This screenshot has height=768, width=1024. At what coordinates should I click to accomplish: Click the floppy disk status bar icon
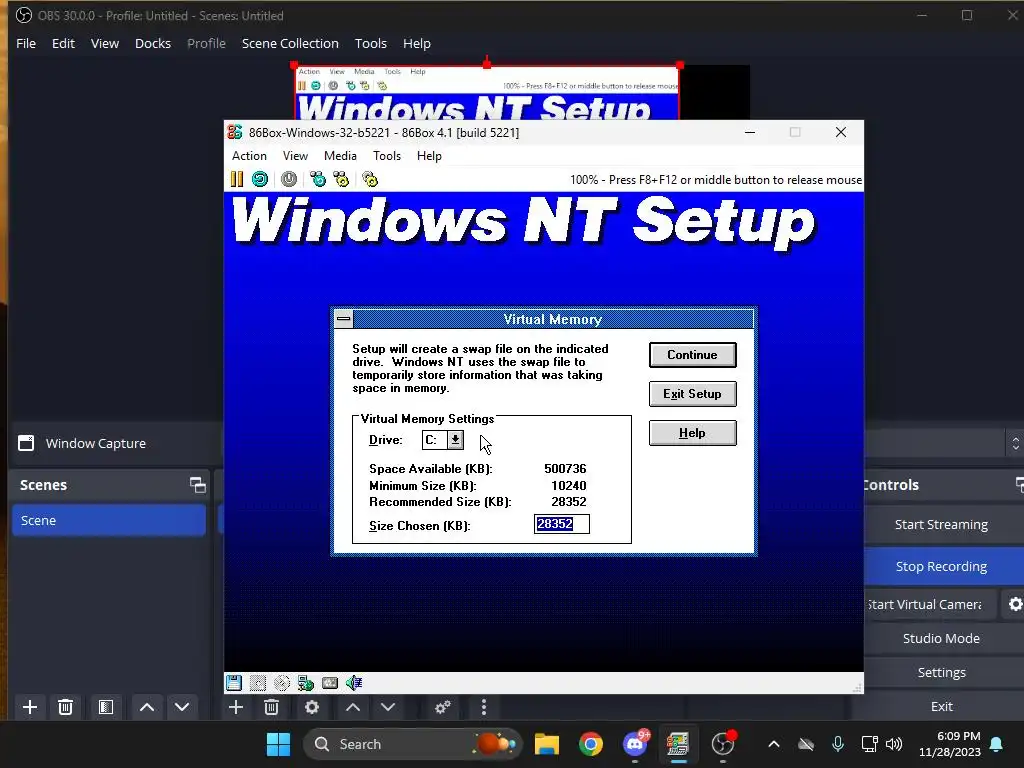point(234,683)
